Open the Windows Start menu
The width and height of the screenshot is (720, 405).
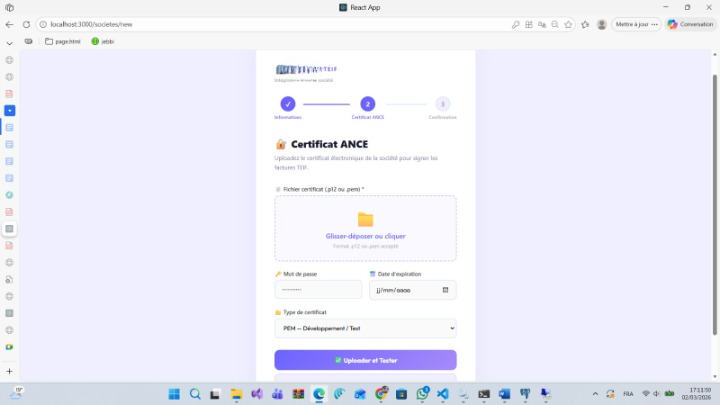coord(174,394)
